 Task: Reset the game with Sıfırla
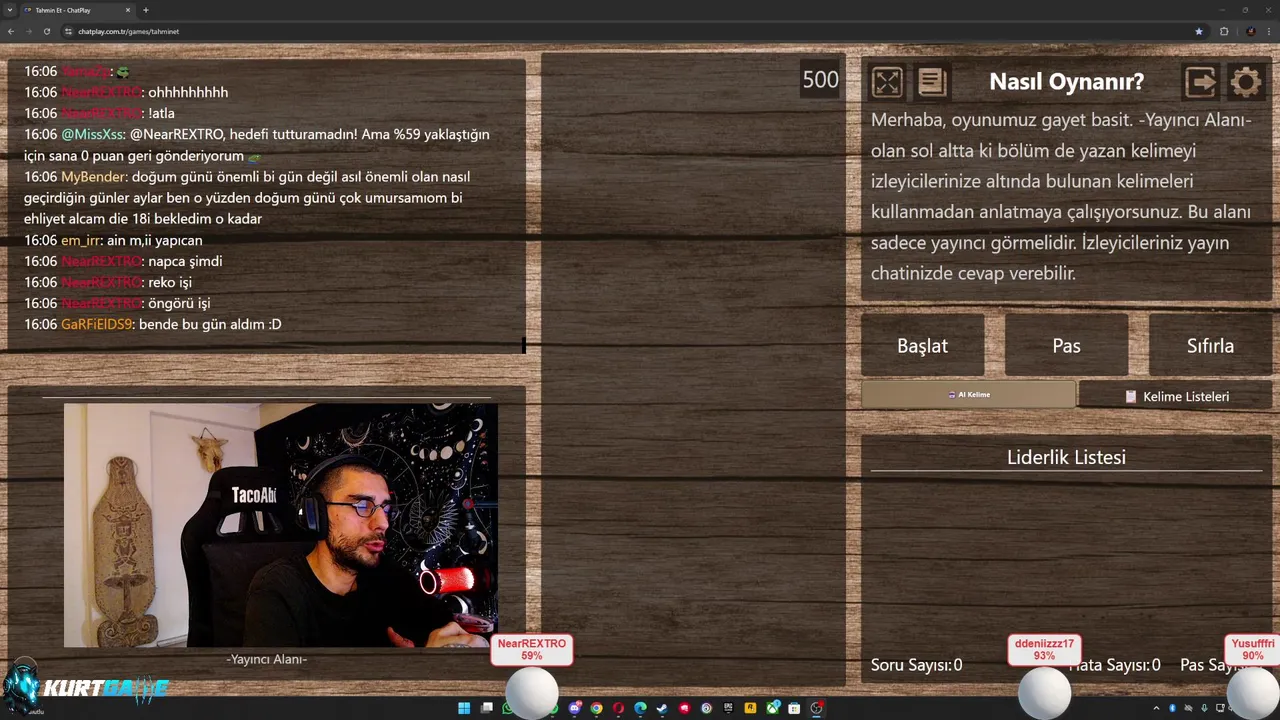(x=1210, y=345)
